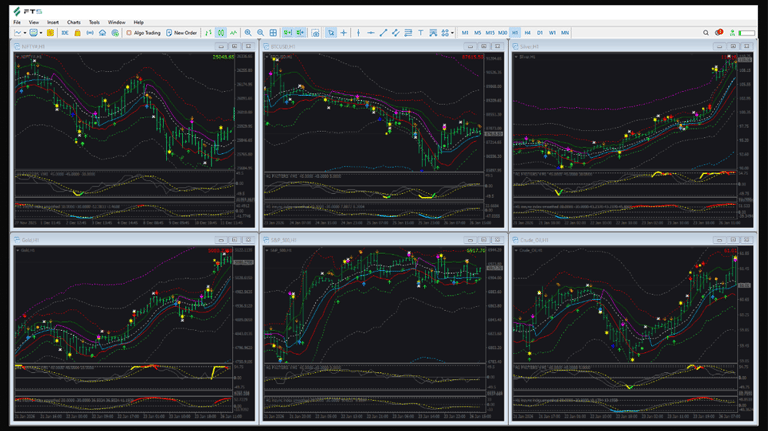The image size is (768, 431).
Task: Toggle the Algo Trading button
Action: [x=144, y=33]
